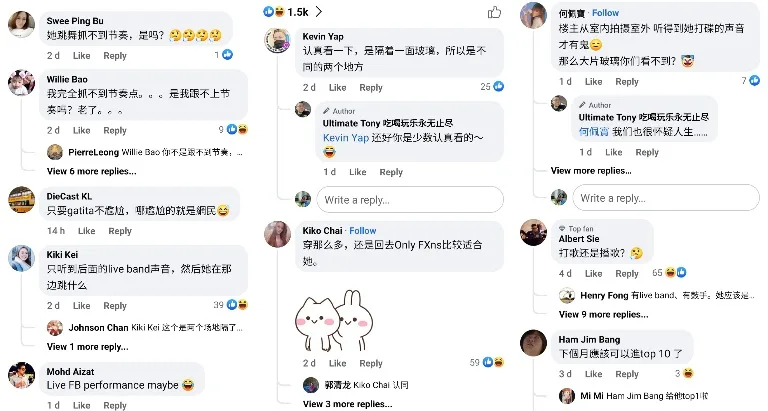Click Write a reply field under Kevin Yap
This screenshot has height=411, width=768.
click(410, 200)
